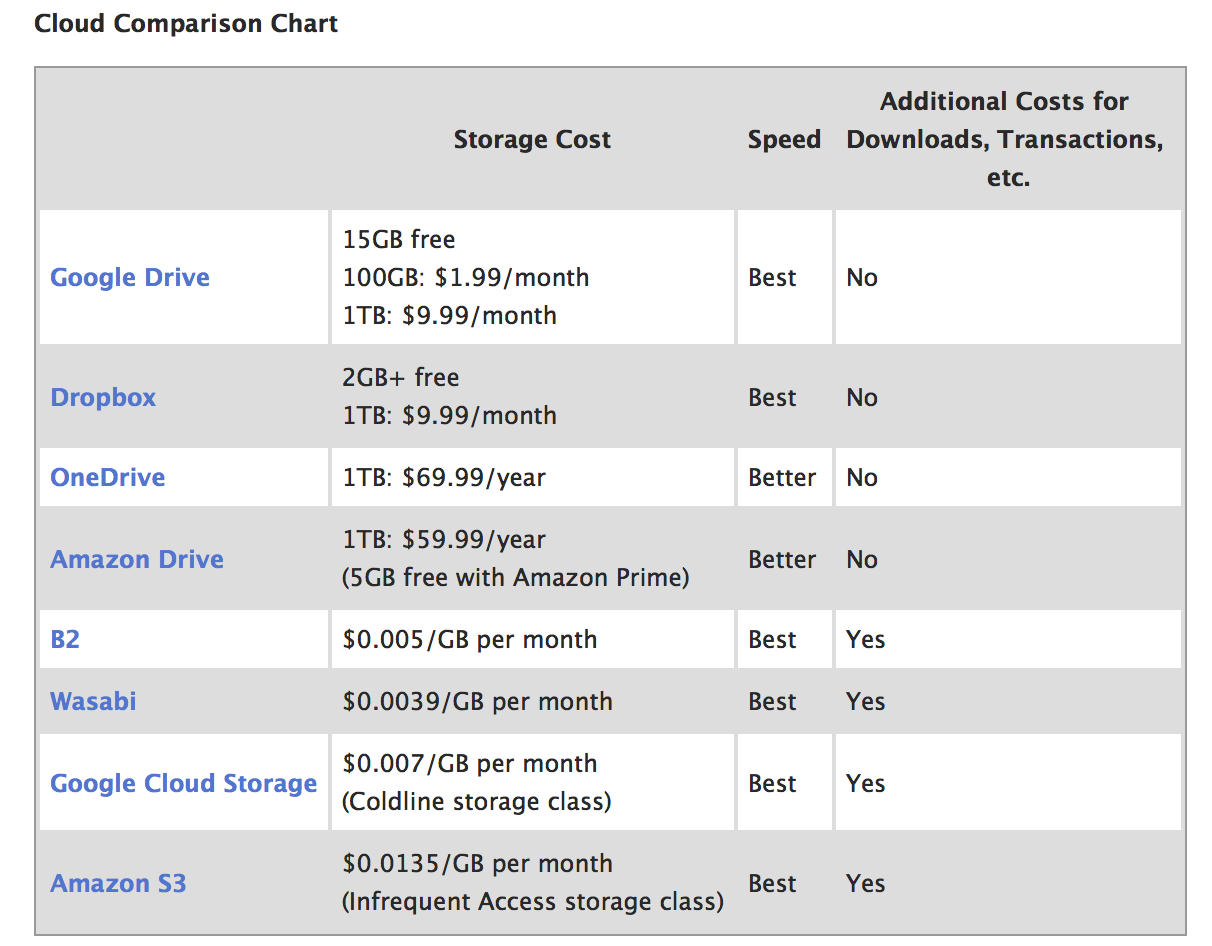The image size is (1212, 946).
Task: Click the Dropbox link
Action: pos(103,397)
